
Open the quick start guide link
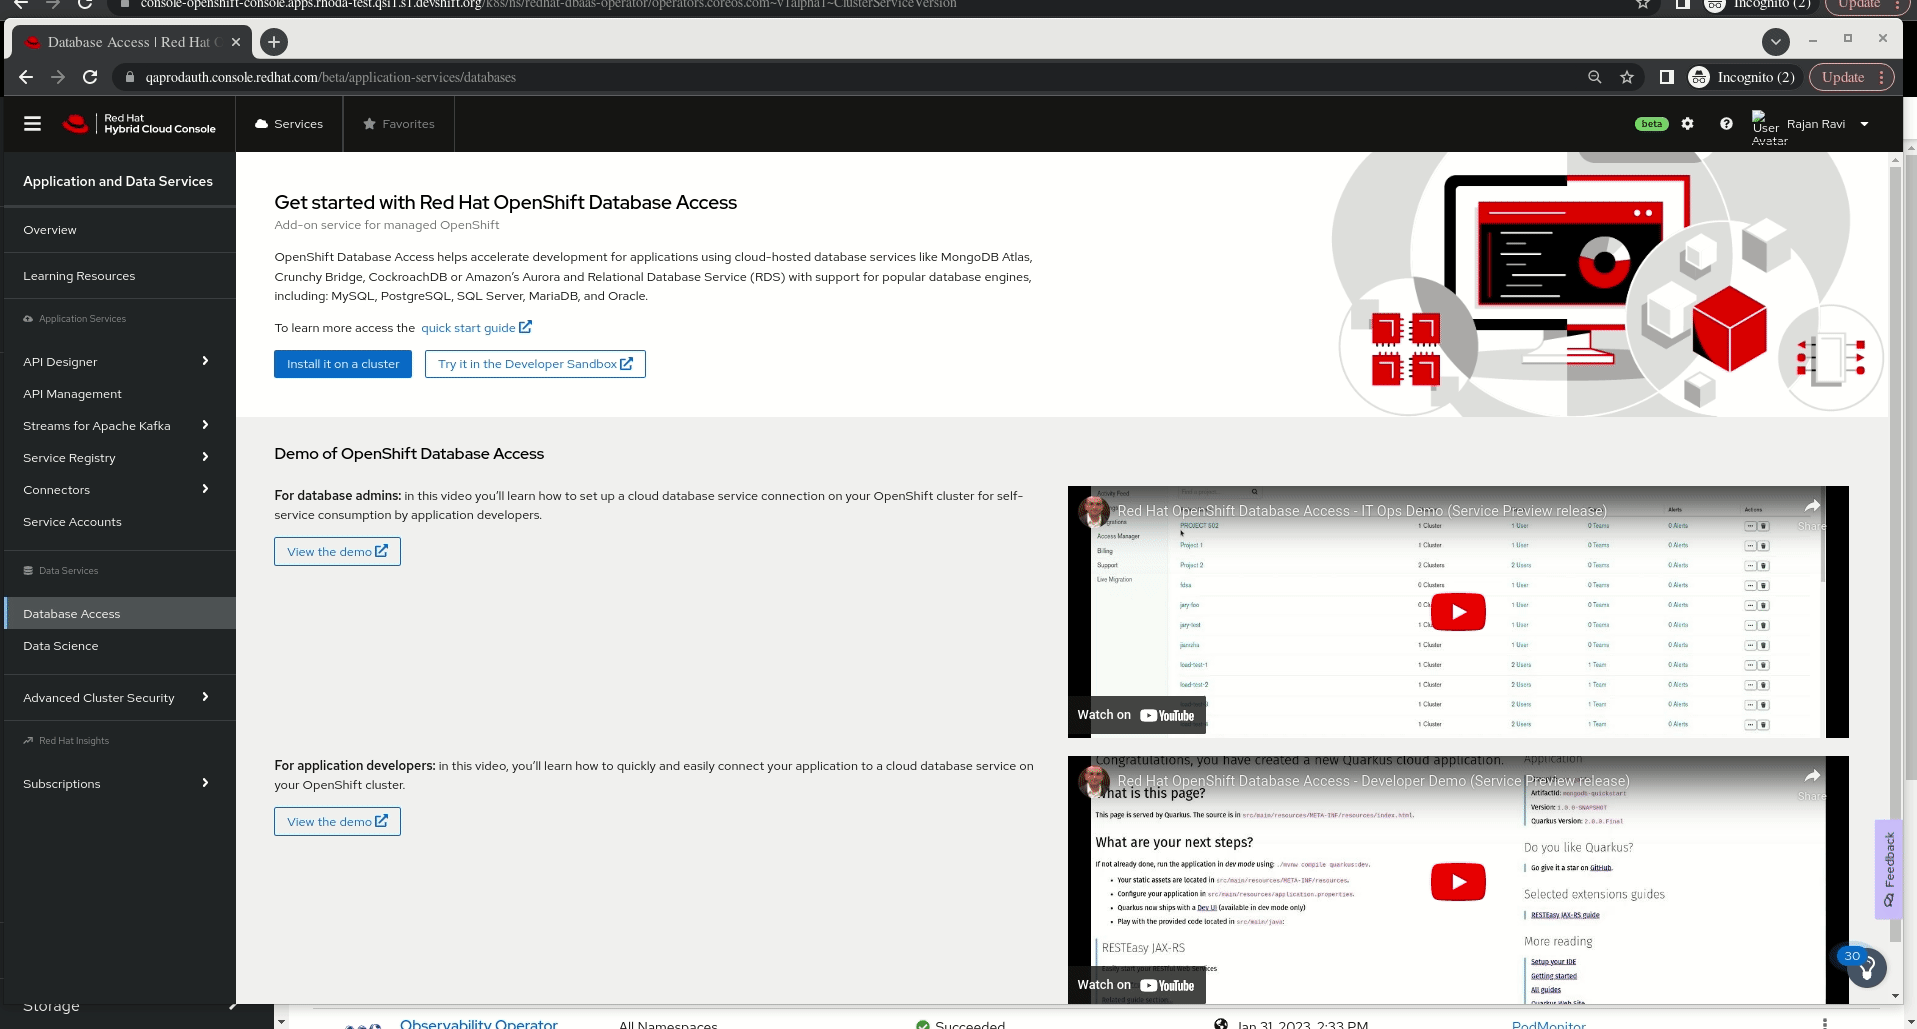pos(476,328)
